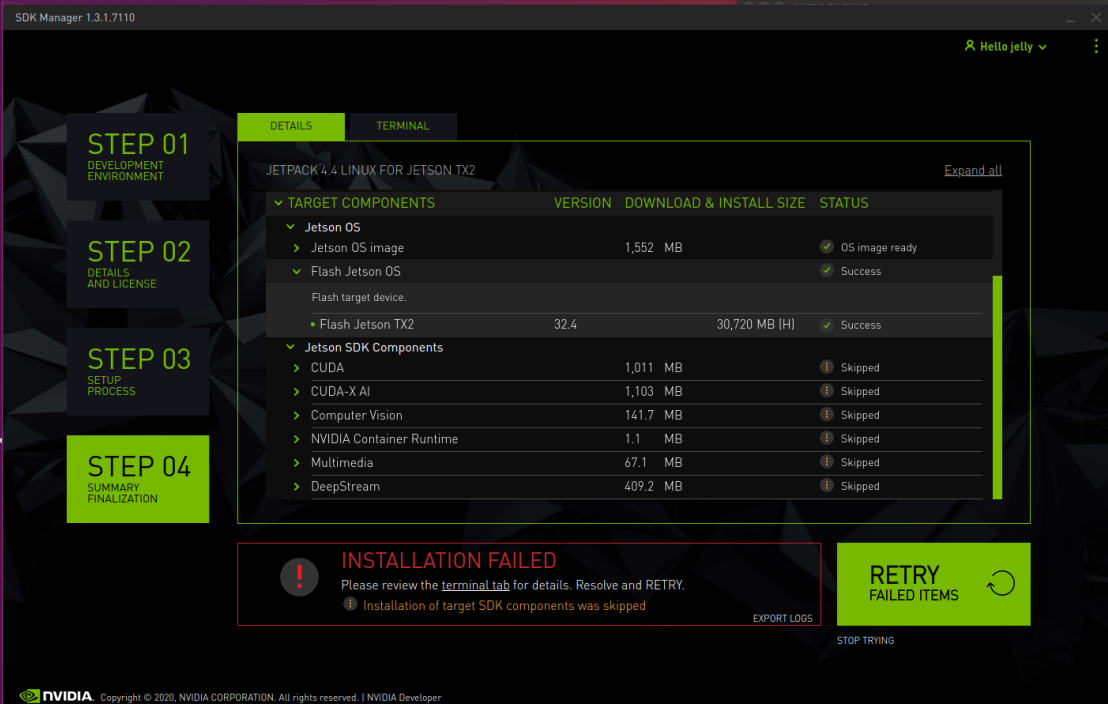Click the skipped icon for NVIDIA Container Runtime
This screenshot has width=1108, height=704.
(826, 438)
